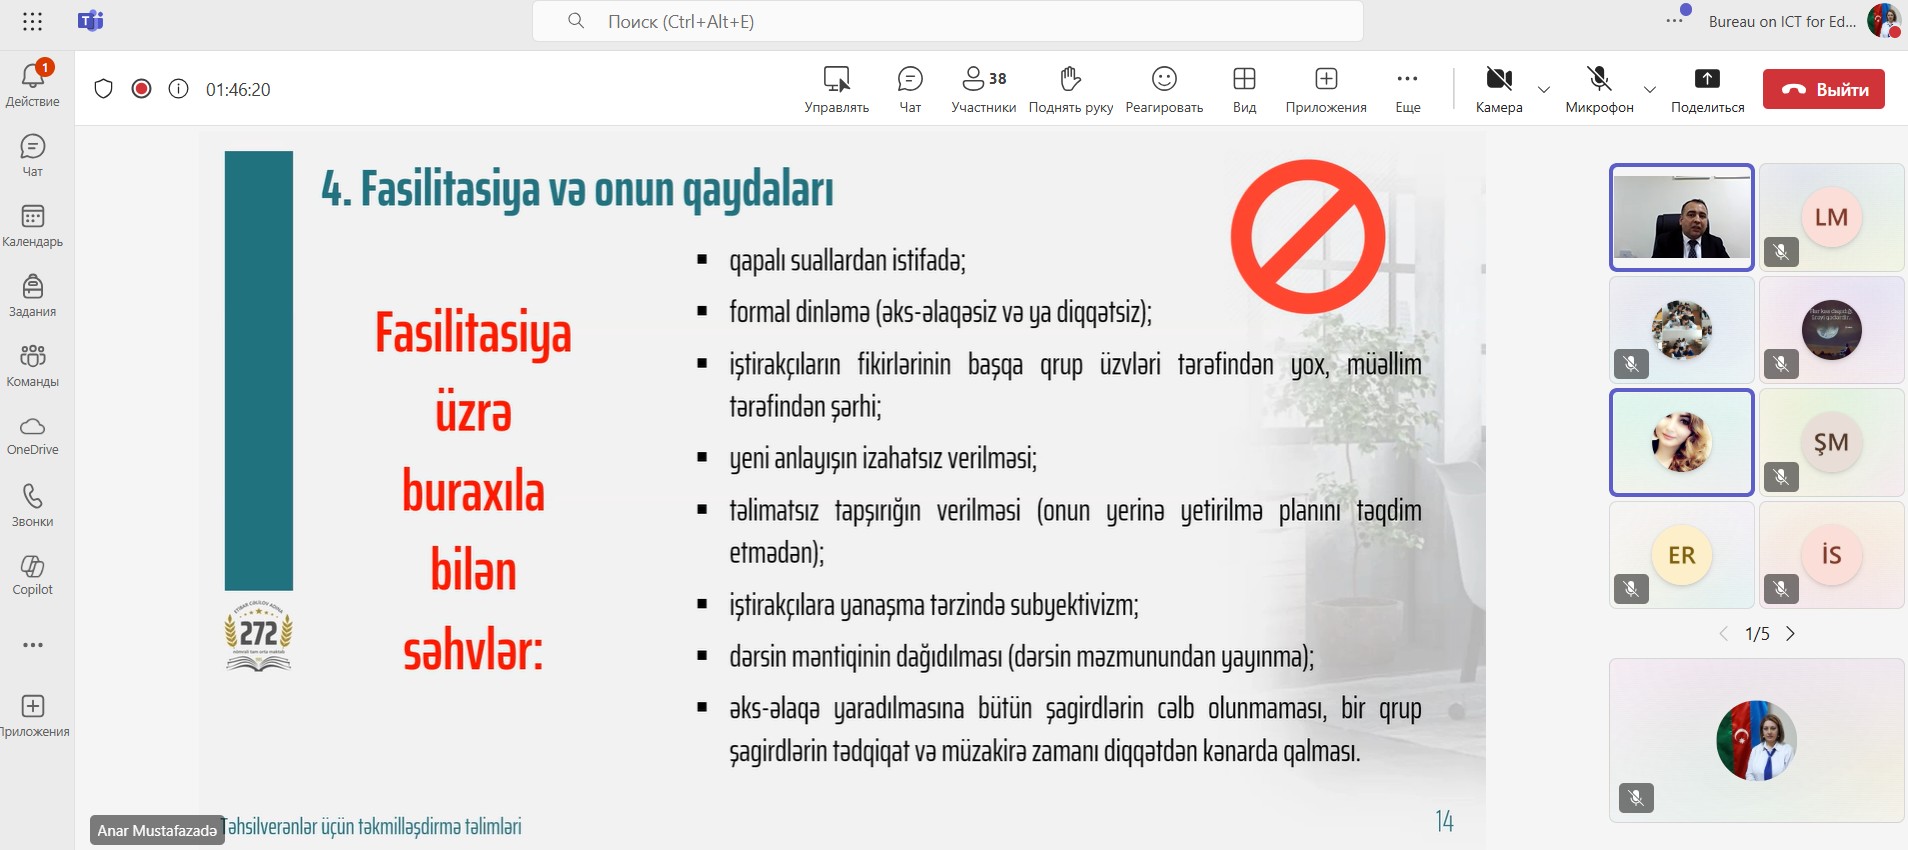Open the Manage (Управлять) screen control

pyautogui.click(x=837, y=89)
